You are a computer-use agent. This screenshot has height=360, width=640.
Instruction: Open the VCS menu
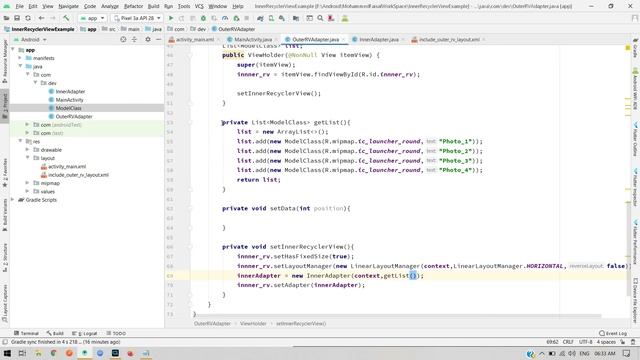(199, 7)
